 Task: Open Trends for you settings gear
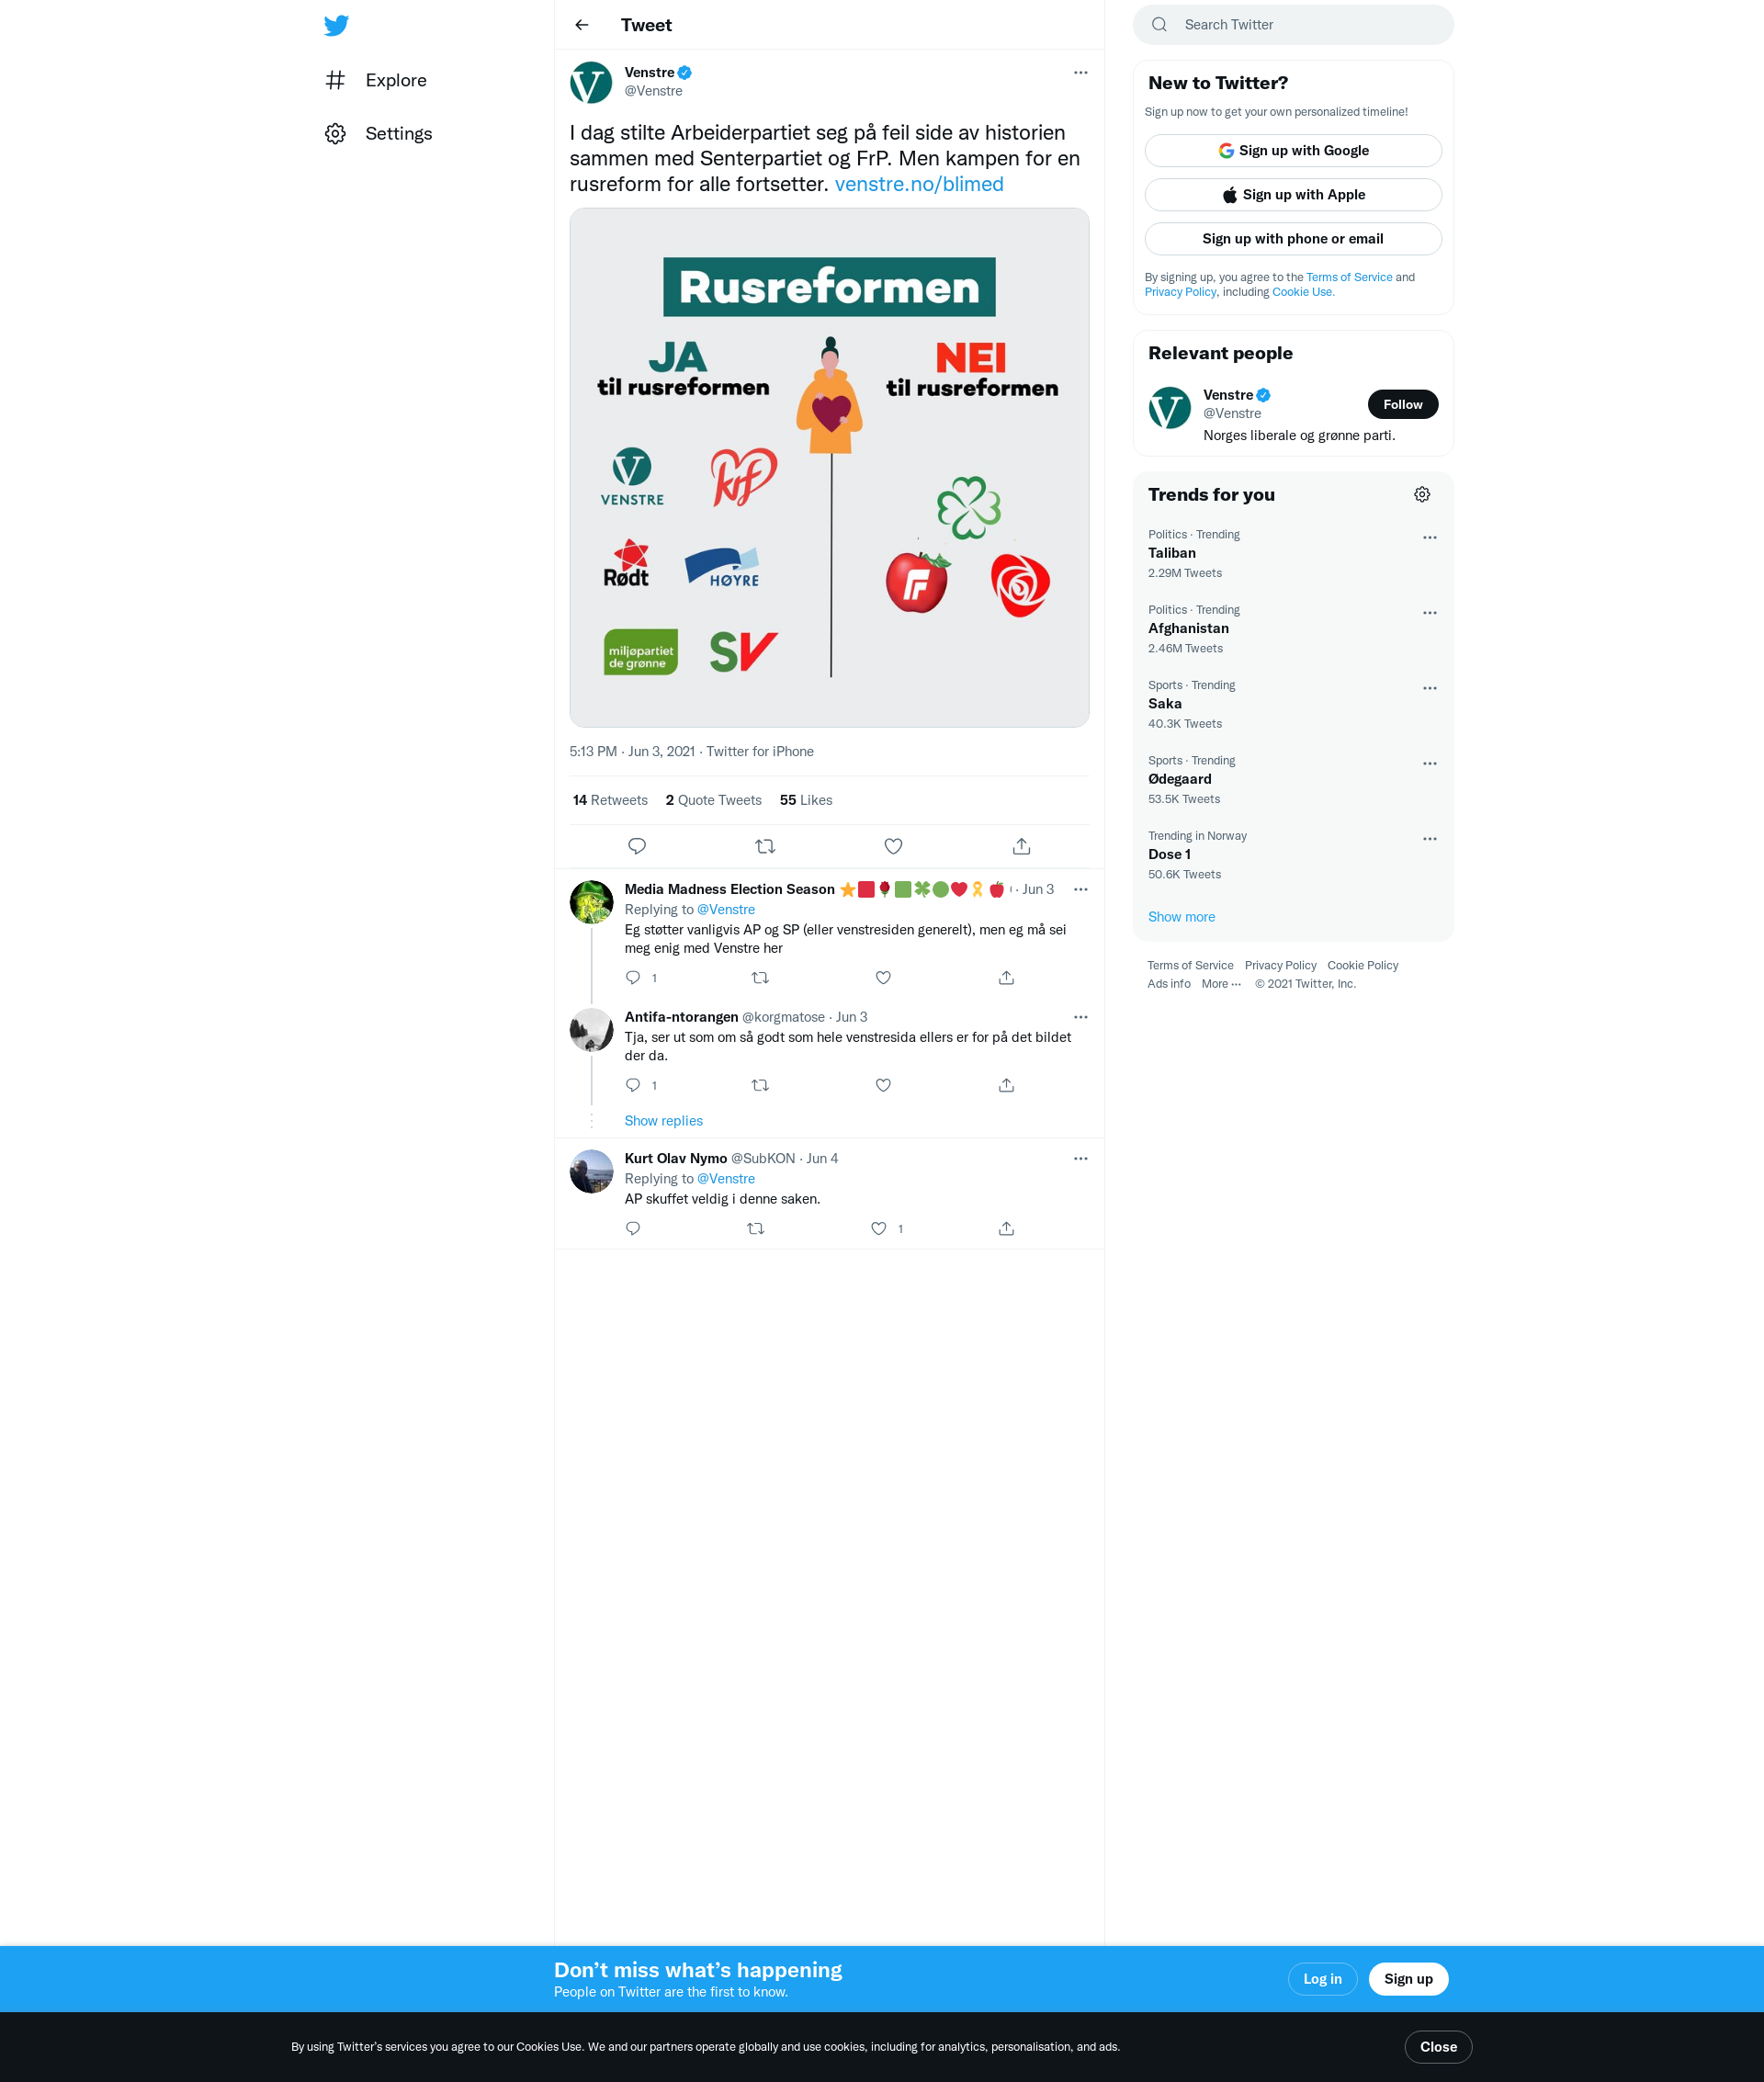click(1422, 495)
